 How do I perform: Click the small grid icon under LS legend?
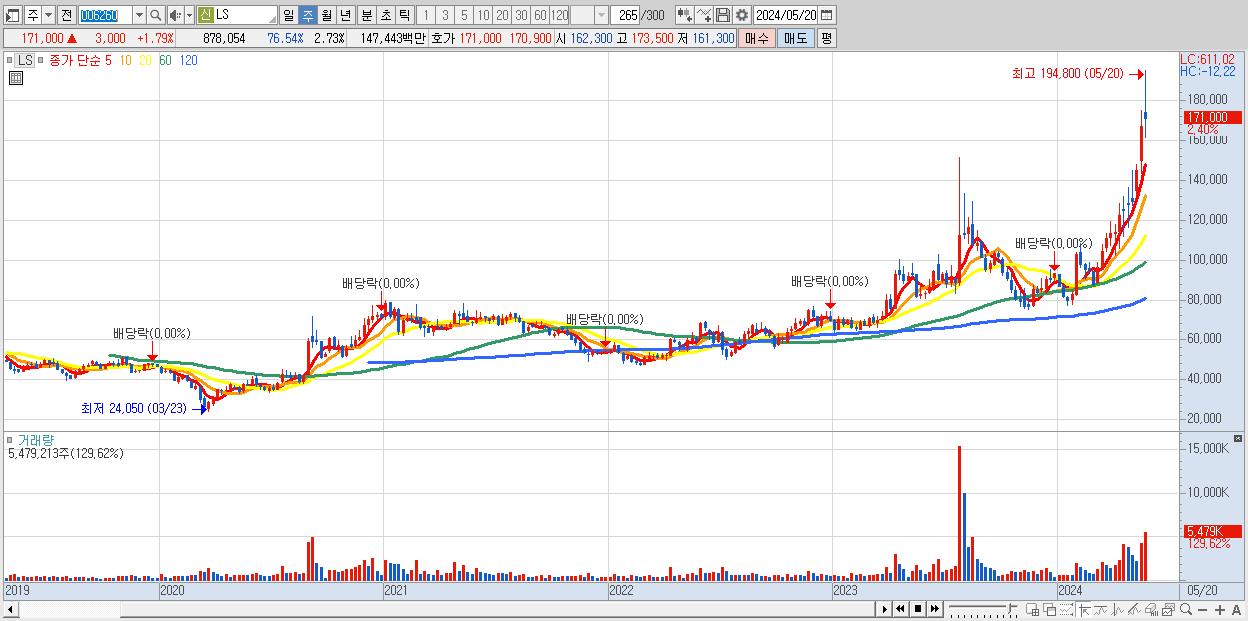pyautogui.click(x=16, y=78)
